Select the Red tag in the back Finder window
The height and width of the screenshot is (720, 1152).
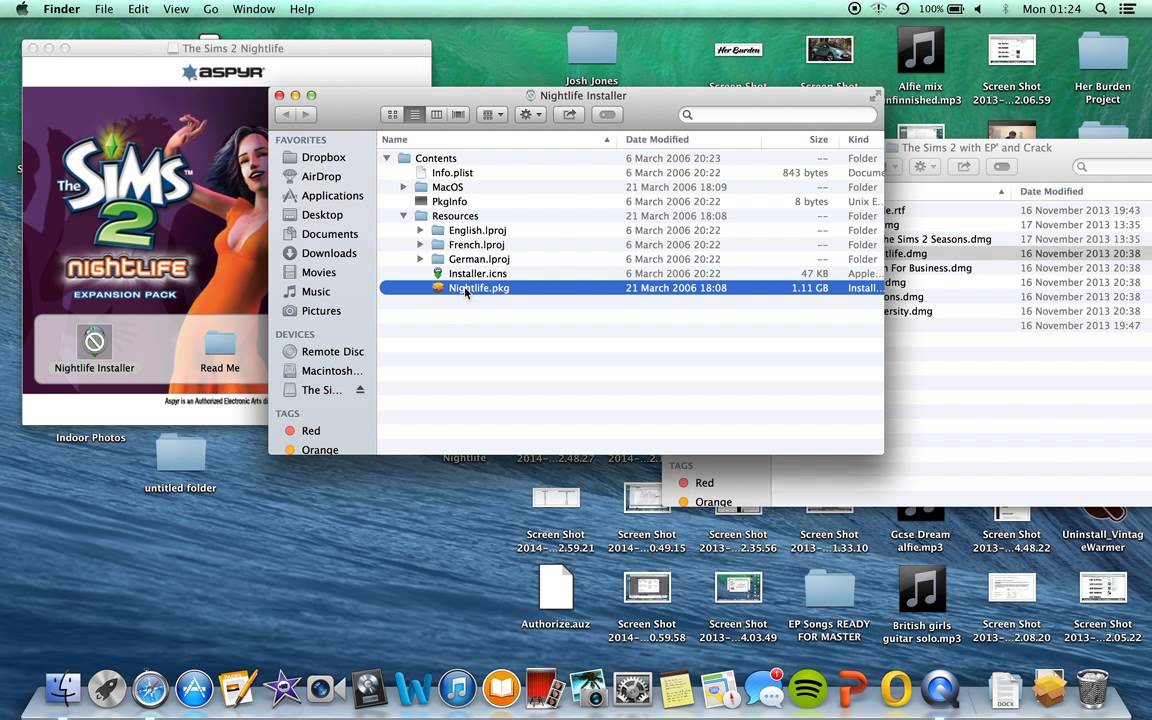point(703,483)
